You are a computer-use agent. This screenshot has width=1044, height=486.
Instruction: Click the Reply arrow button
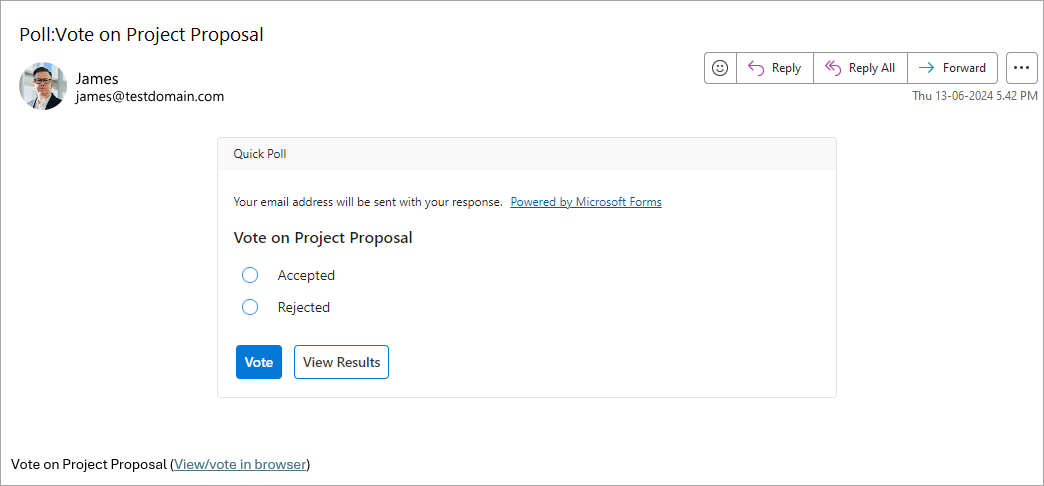(775, 68)
